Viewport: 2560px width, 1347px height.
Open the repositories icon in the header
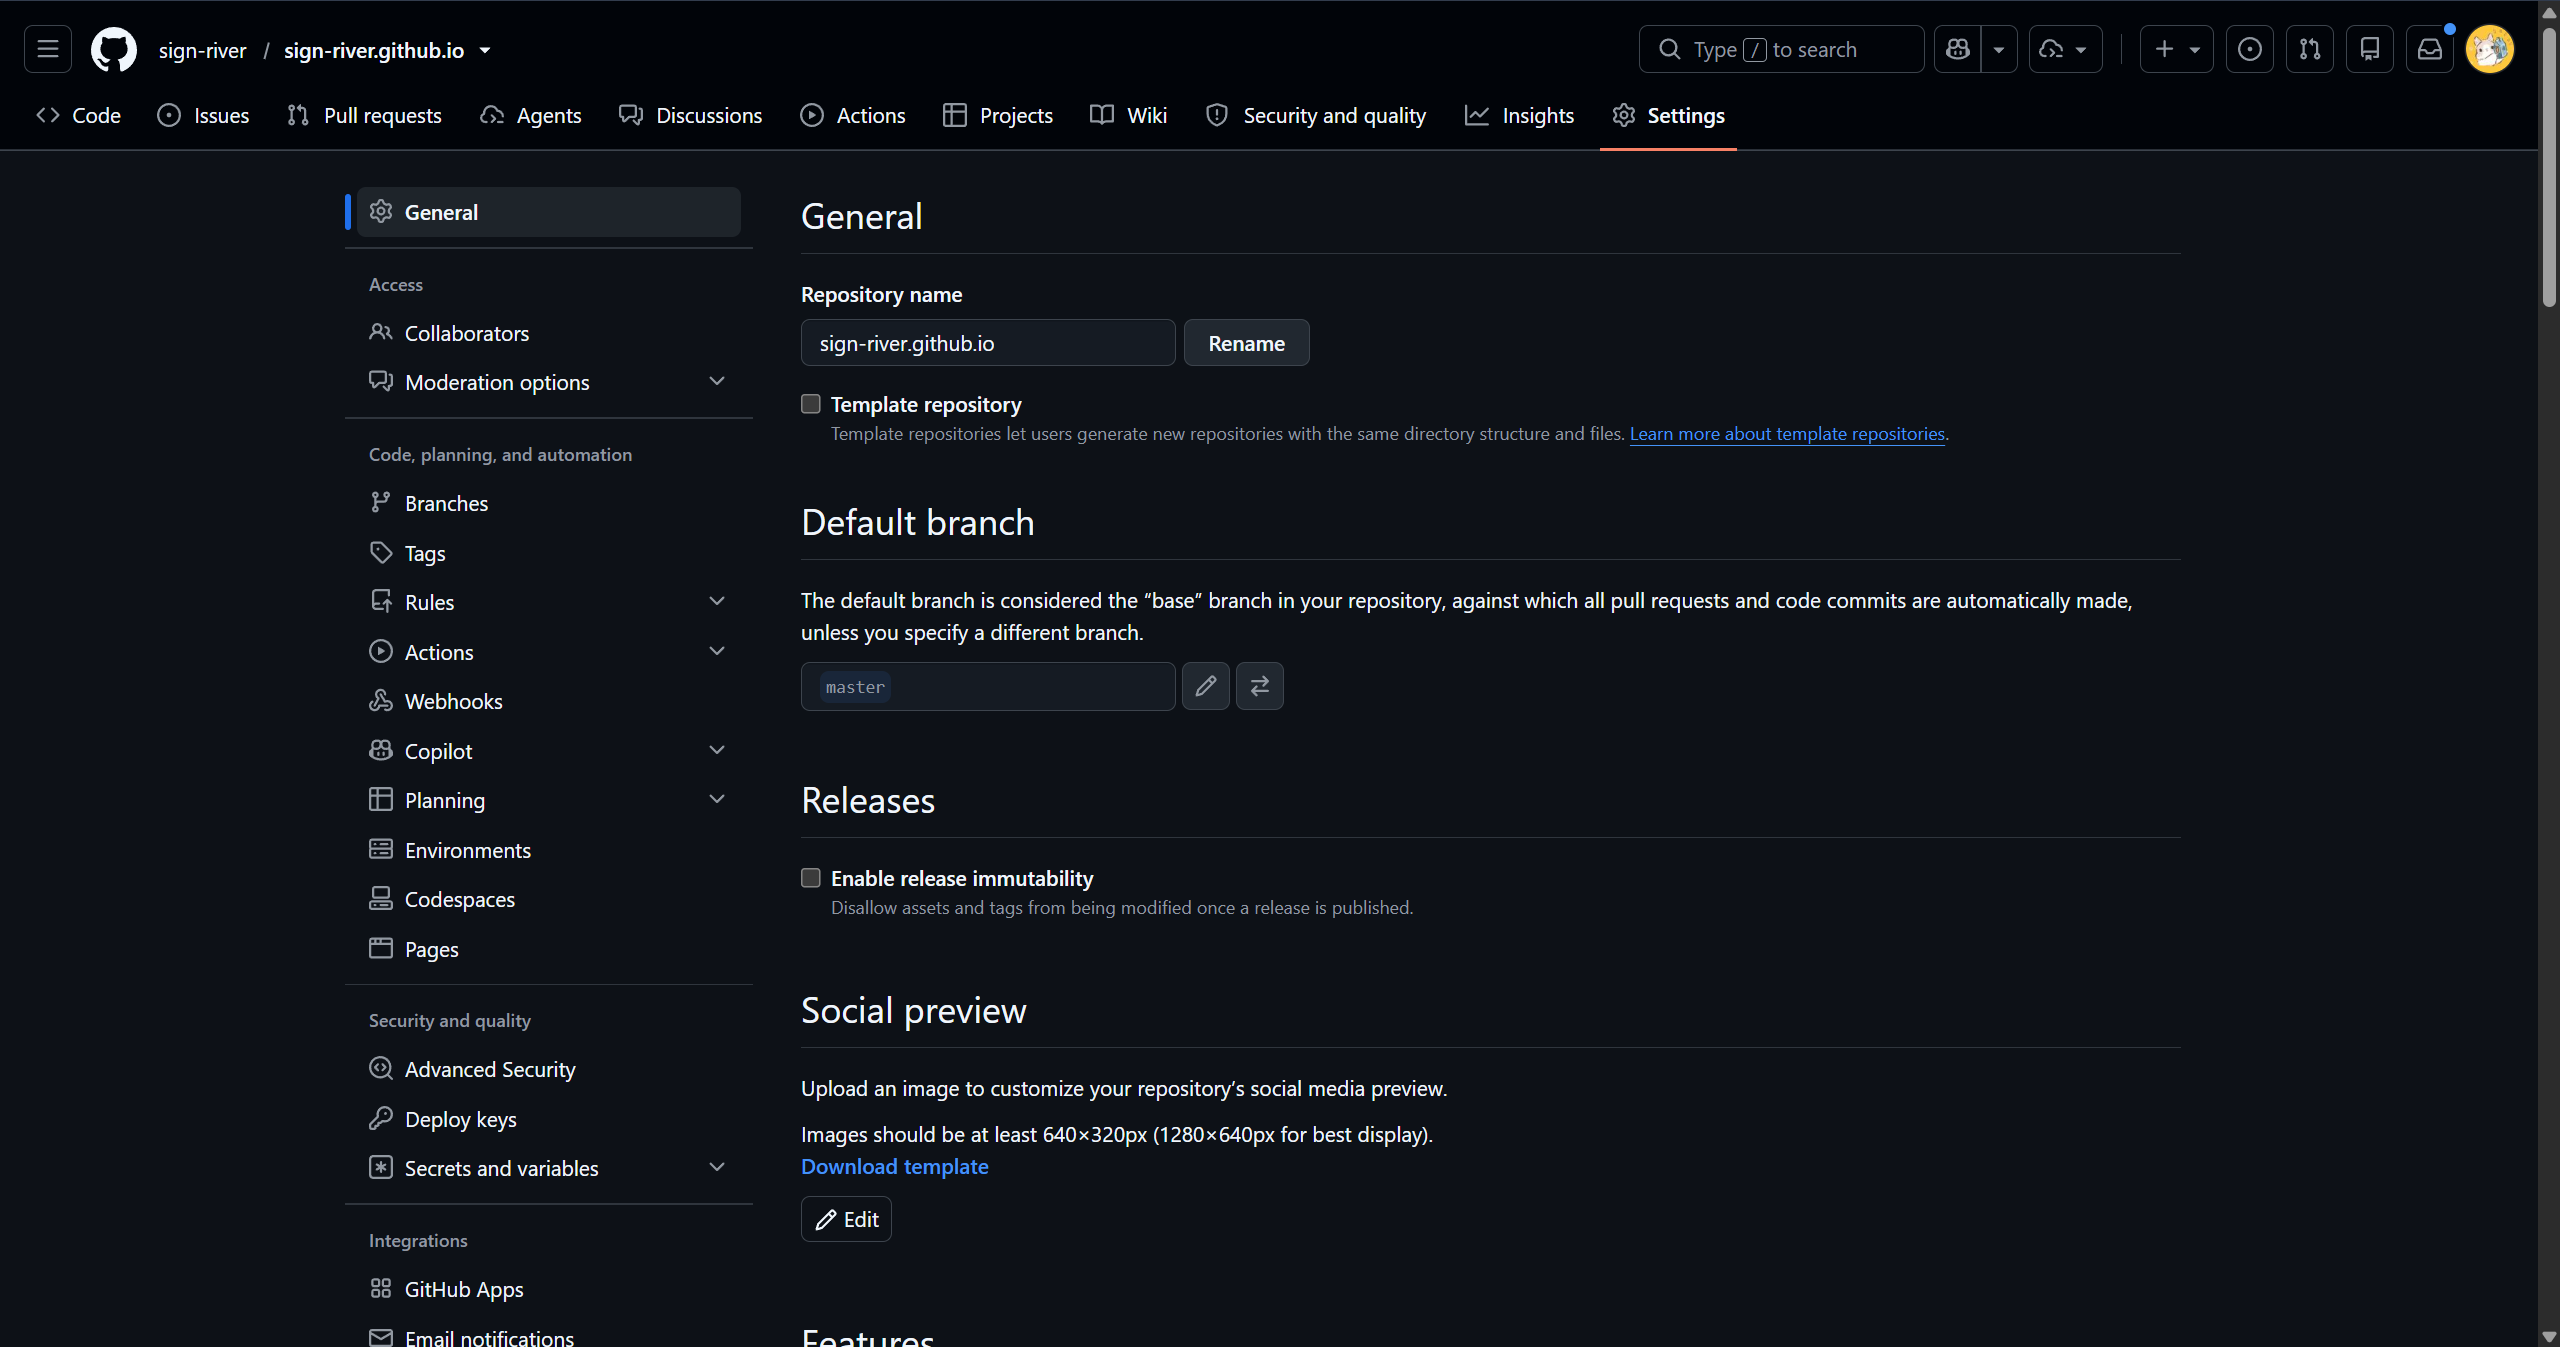[2370, 49]
